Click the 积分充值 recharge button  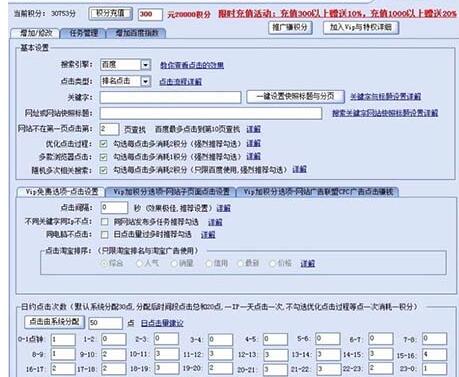click(x=110, y=14)
